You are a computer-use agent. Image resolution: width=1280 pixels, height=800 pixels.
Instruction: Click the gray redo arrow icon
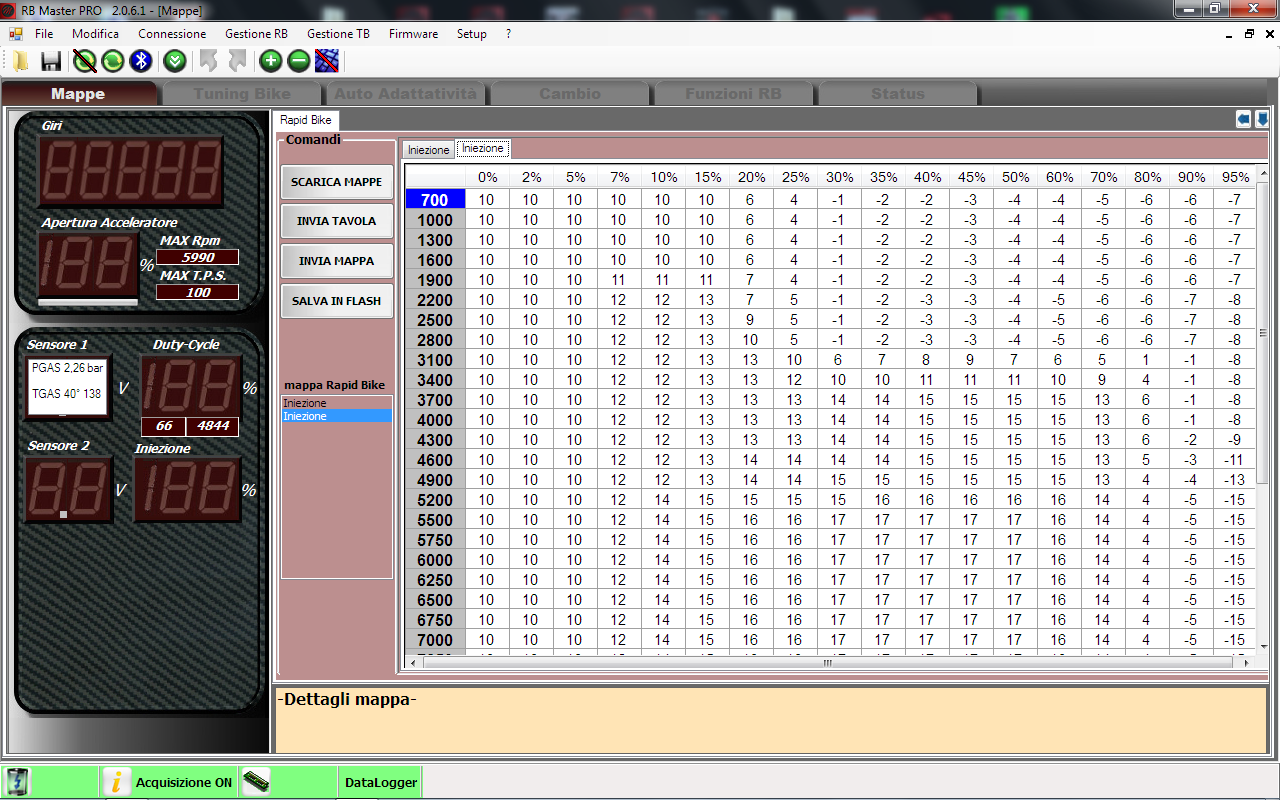tap(237, 61)
